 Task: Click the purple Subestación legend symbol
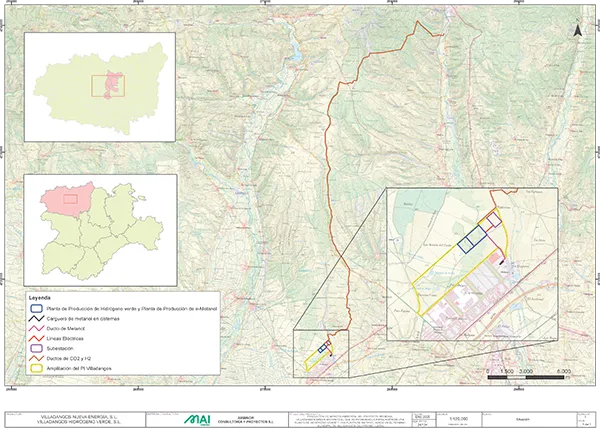point(36,348)
